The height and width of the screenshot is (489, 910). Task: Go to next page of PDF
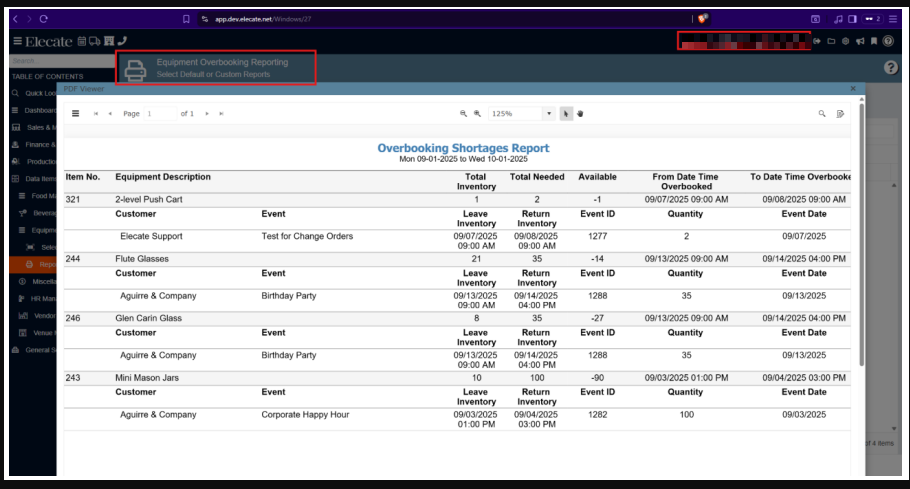207,114
